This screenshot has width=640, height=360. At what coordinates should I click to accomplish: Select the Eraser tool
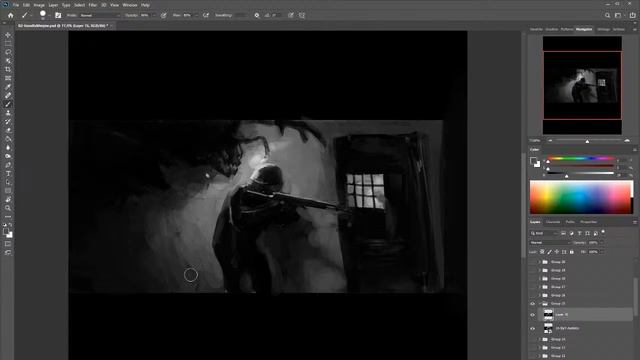[x=8, y=130]
